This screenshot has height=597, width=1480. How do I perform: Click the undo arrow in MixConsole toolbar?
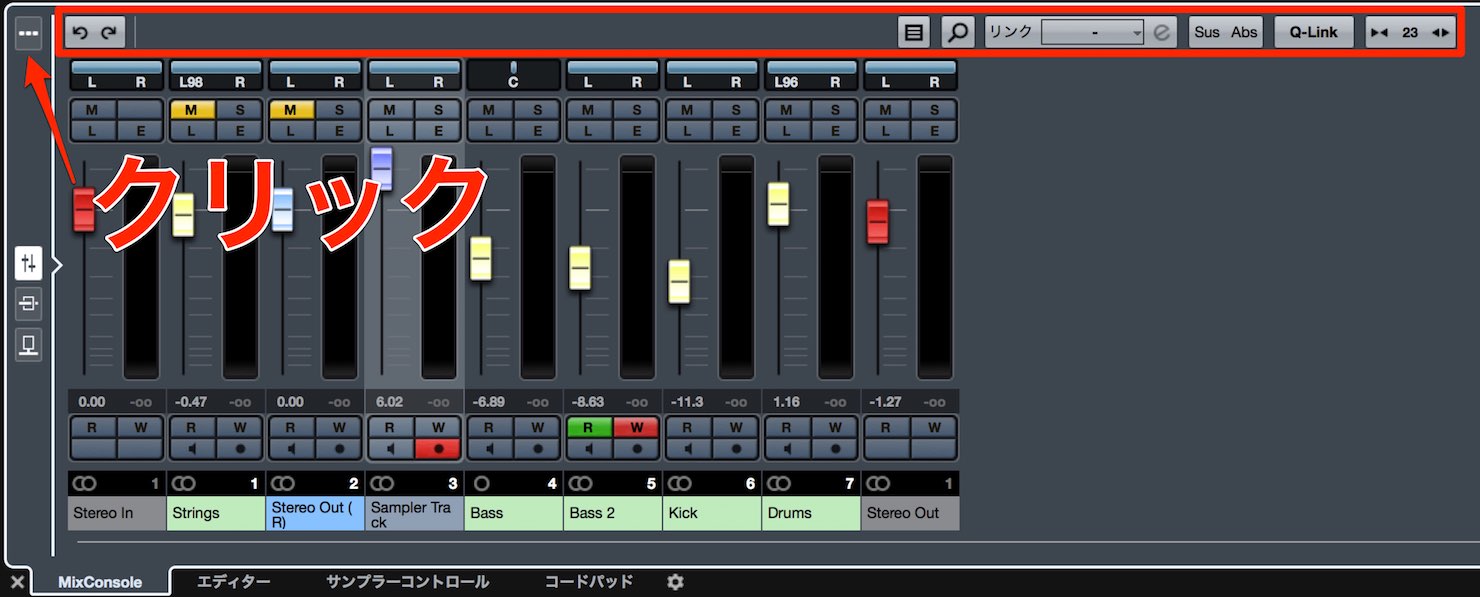[81, 32]
